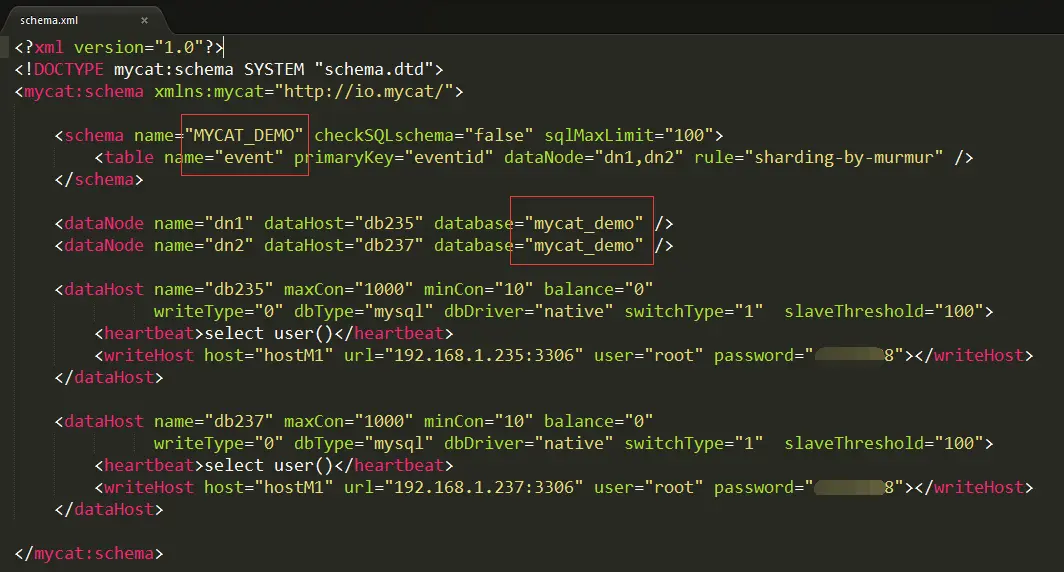
Task: Click switchType="1" in db237 block
Action: tap(694, 443)
